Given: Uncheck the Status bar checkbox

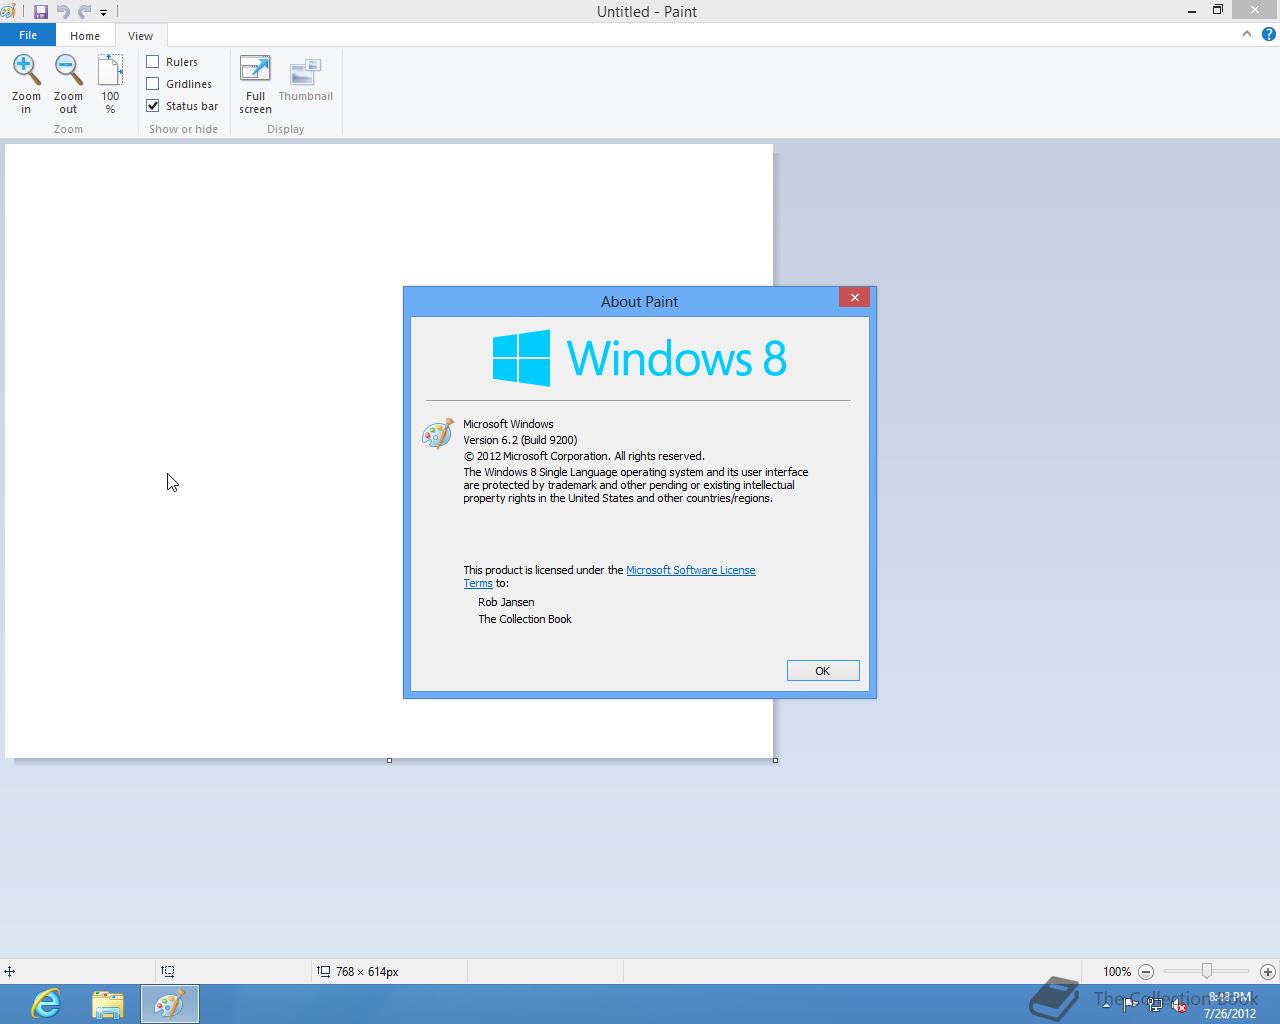Looking at the screenshot, I should point(153,106).
